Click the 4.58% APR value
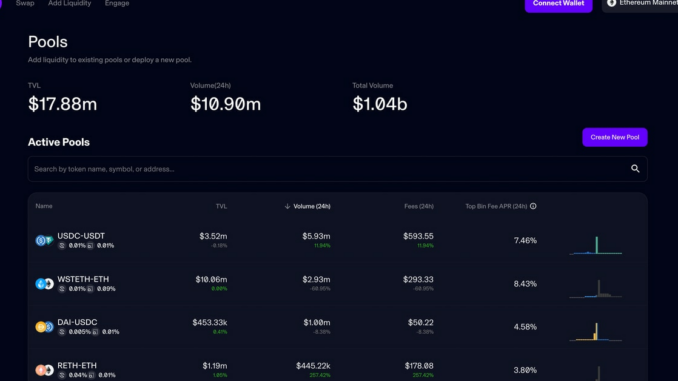This screenshot has width=678, height=381. [525, 327]
